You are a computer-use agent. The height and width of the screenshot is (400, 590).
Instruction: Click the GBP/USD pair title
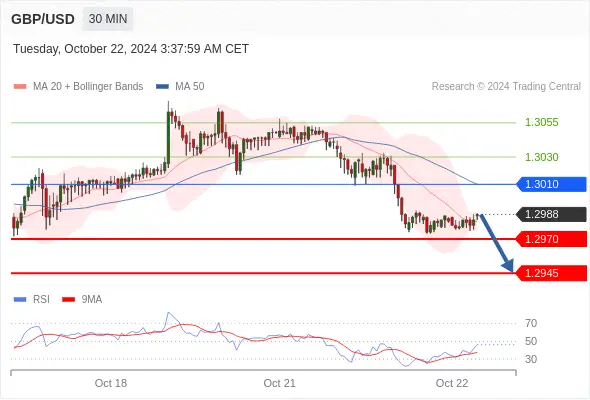click(43, 19)
